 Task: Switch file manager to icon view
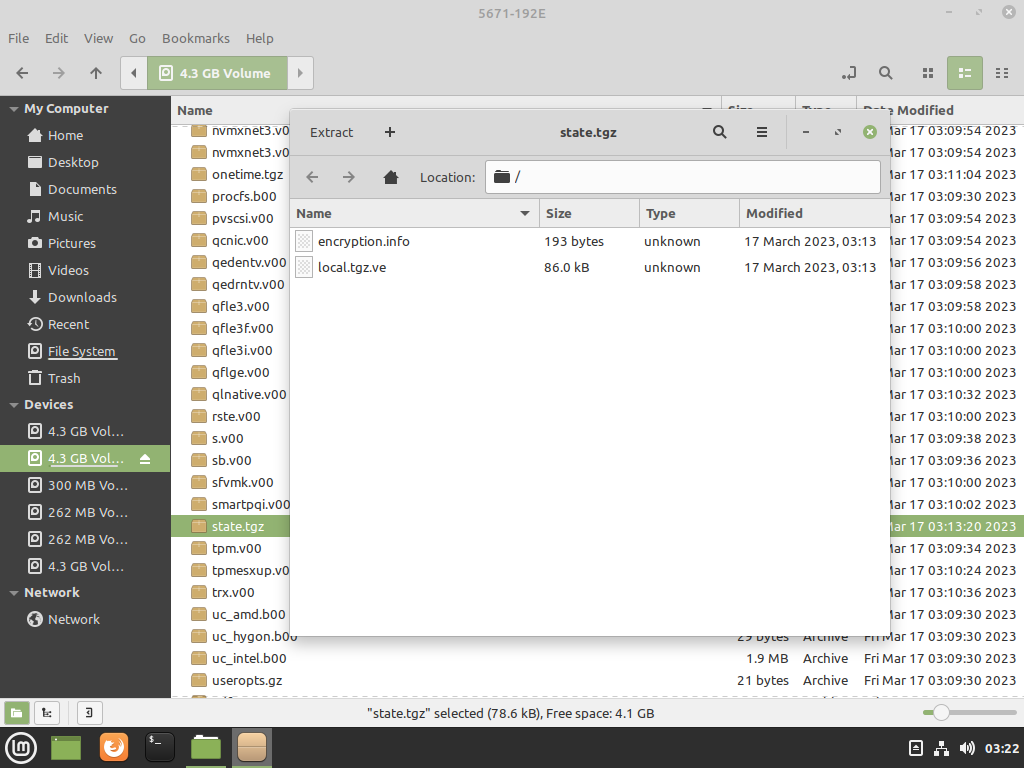click(928, 73)
